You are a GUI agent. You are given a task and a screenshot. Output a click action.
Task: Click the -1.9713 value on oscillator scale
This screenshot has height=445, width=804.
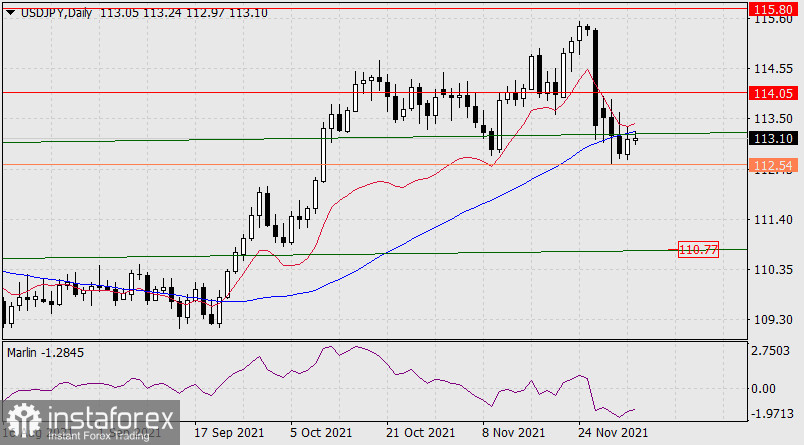(x=772, y=412)
